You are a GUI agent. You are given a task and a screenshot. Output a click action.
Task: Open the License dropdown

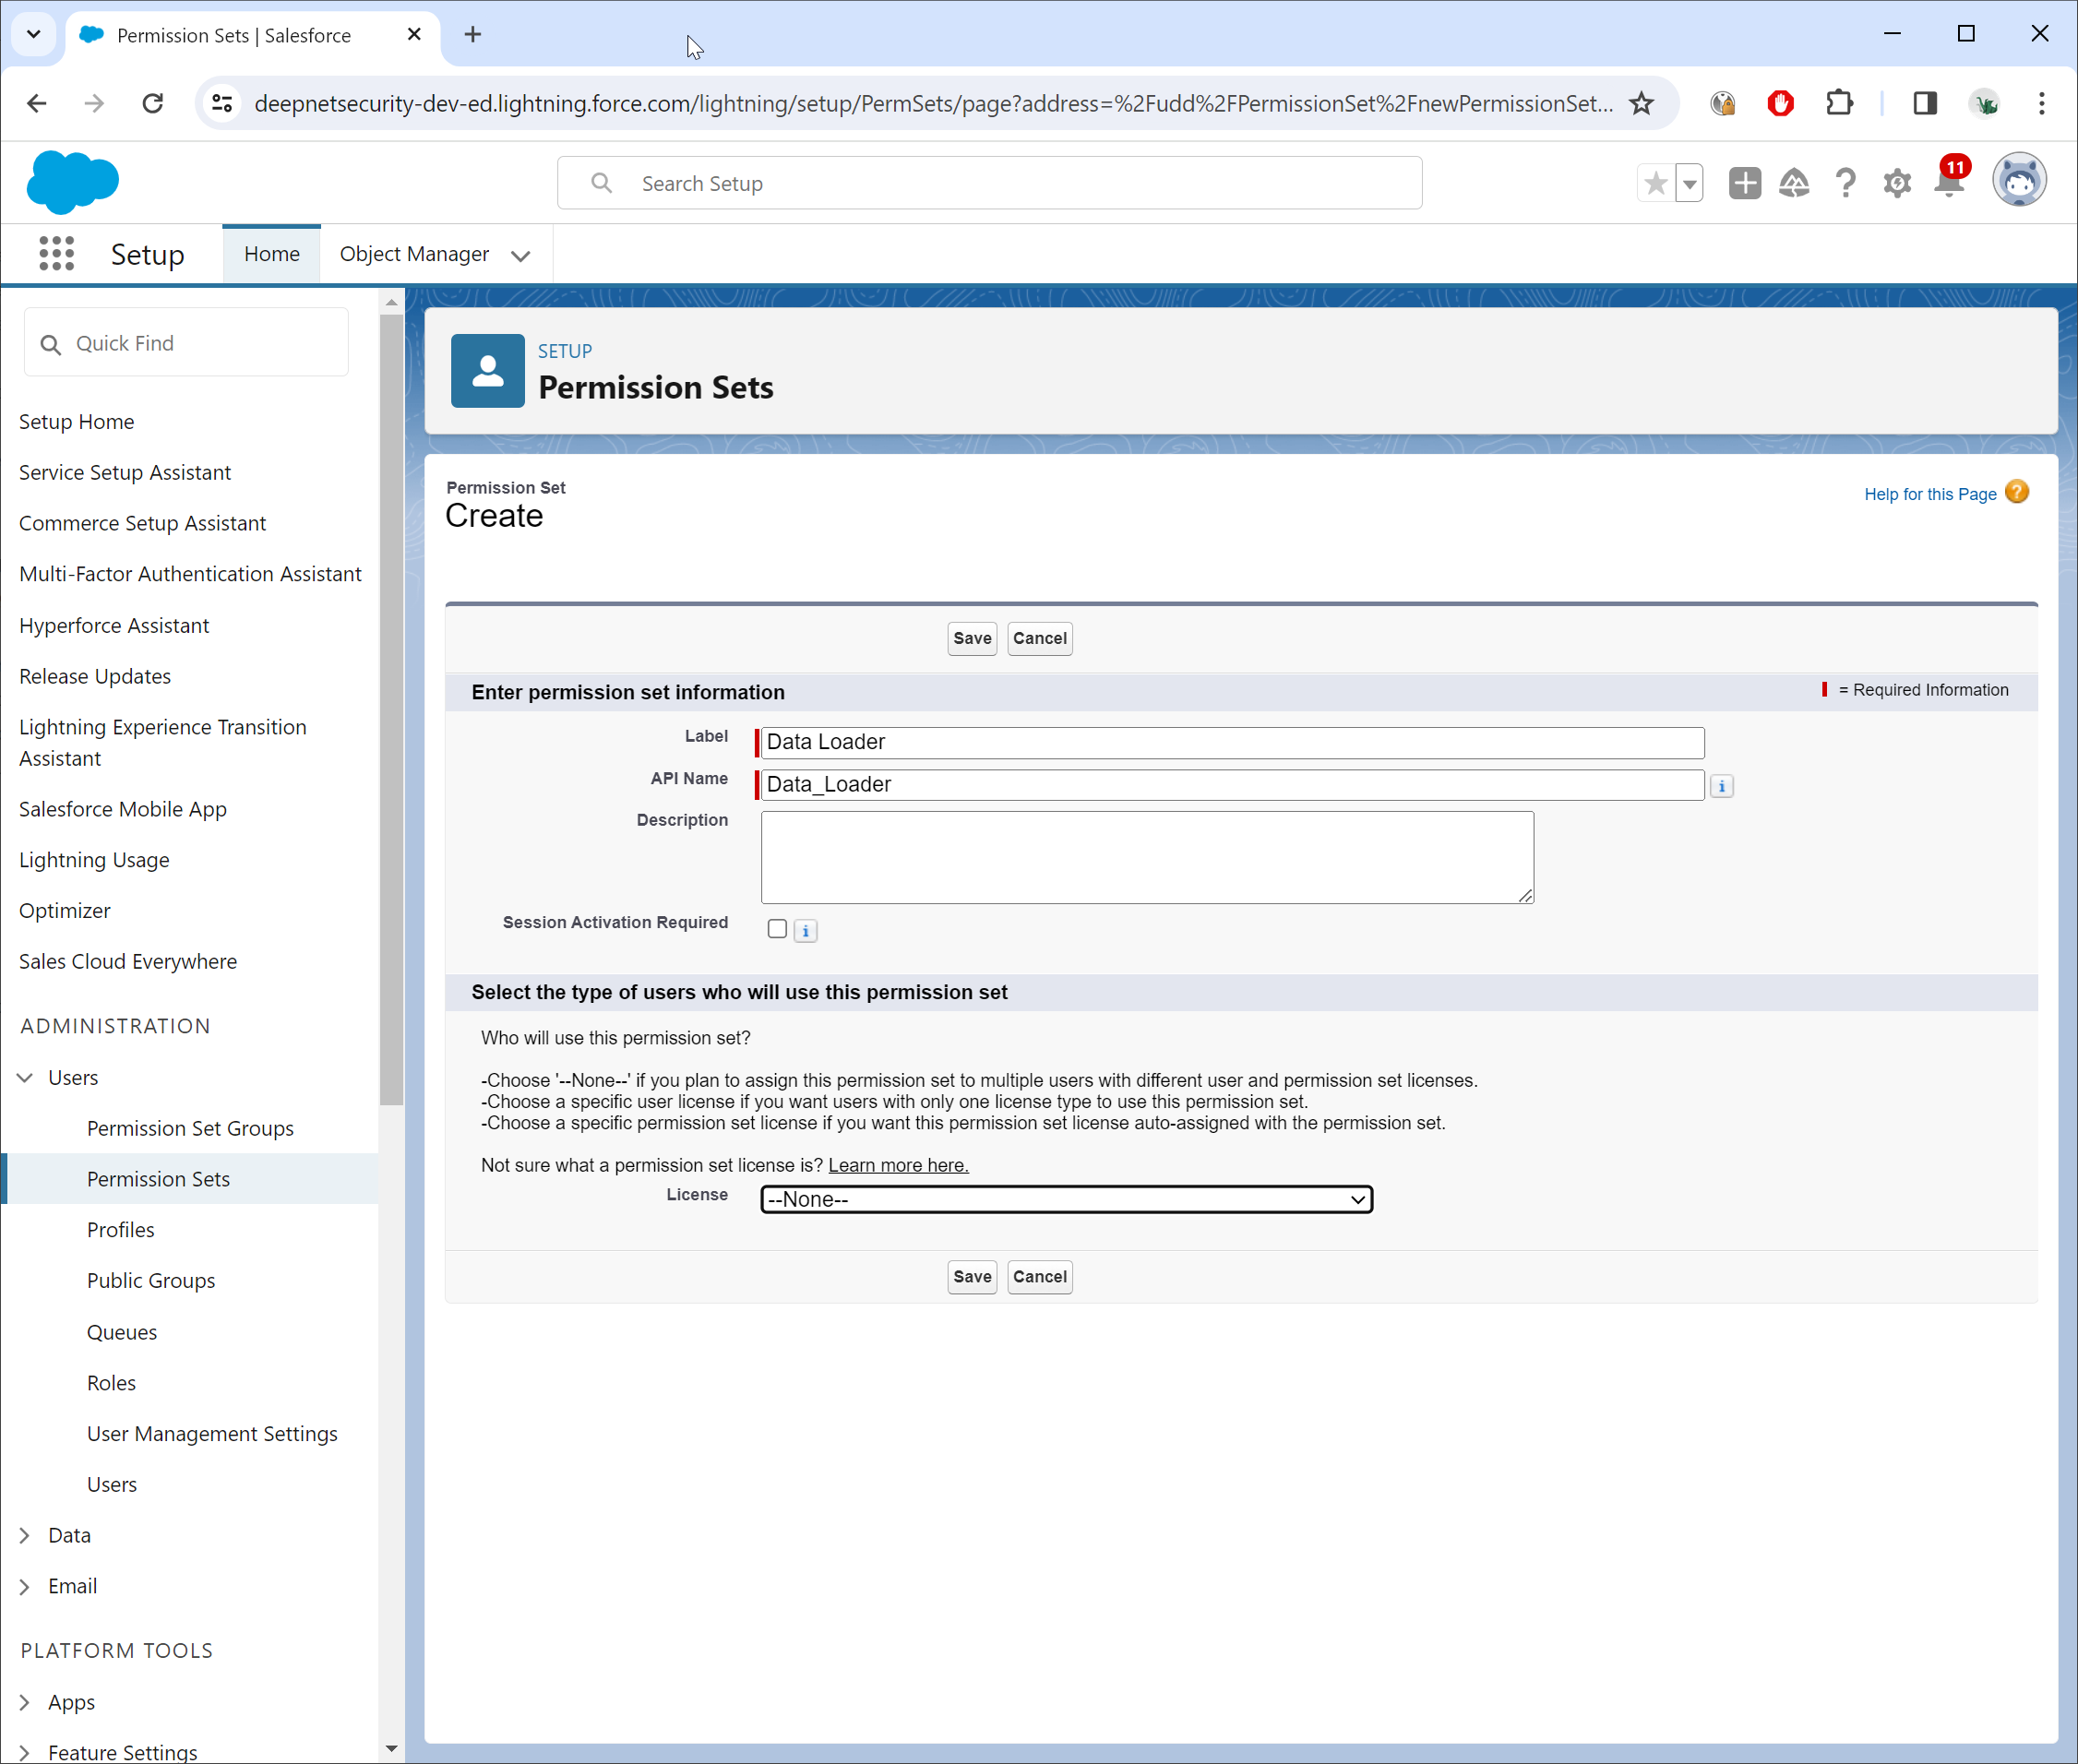pyautogui.click(x=1066, y=1199)
